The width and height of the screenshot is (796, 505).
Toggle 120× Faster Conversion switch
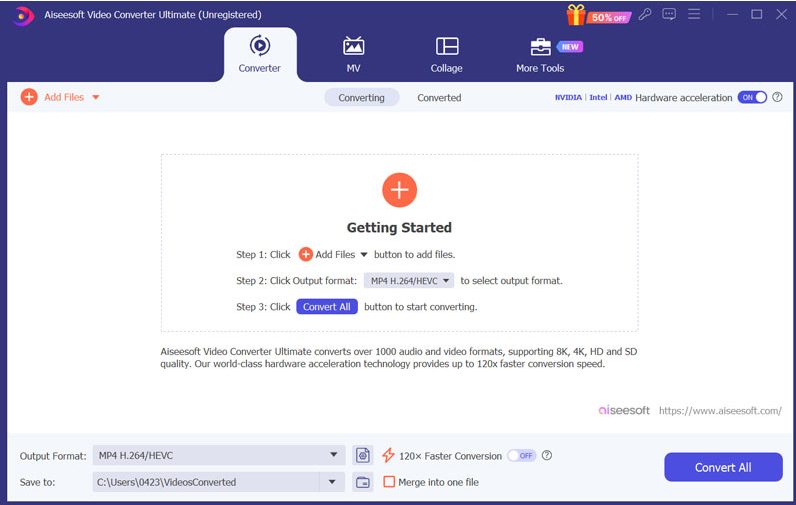click(521, 456)
